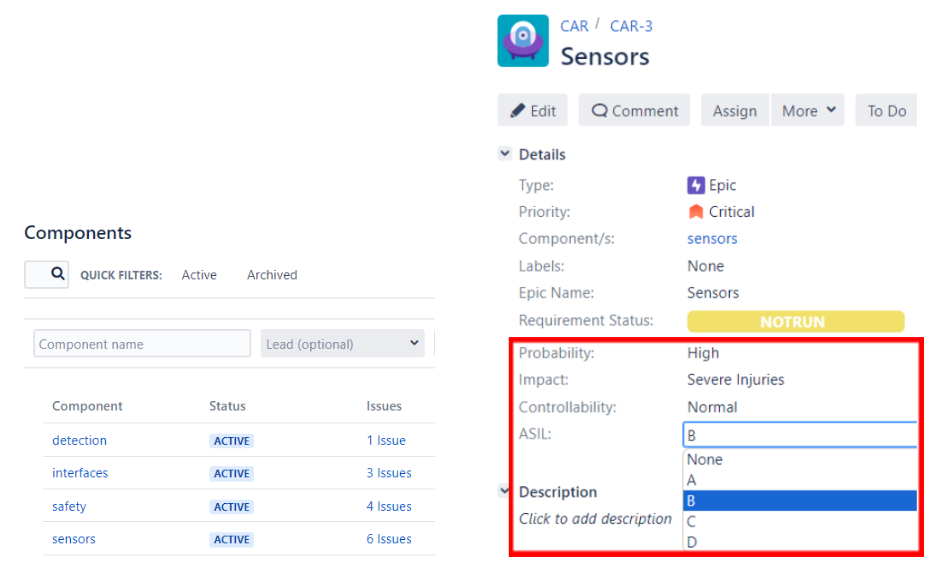Click the Critical priority icon
This screenshot has width=933, height=562.
point(695,212)
